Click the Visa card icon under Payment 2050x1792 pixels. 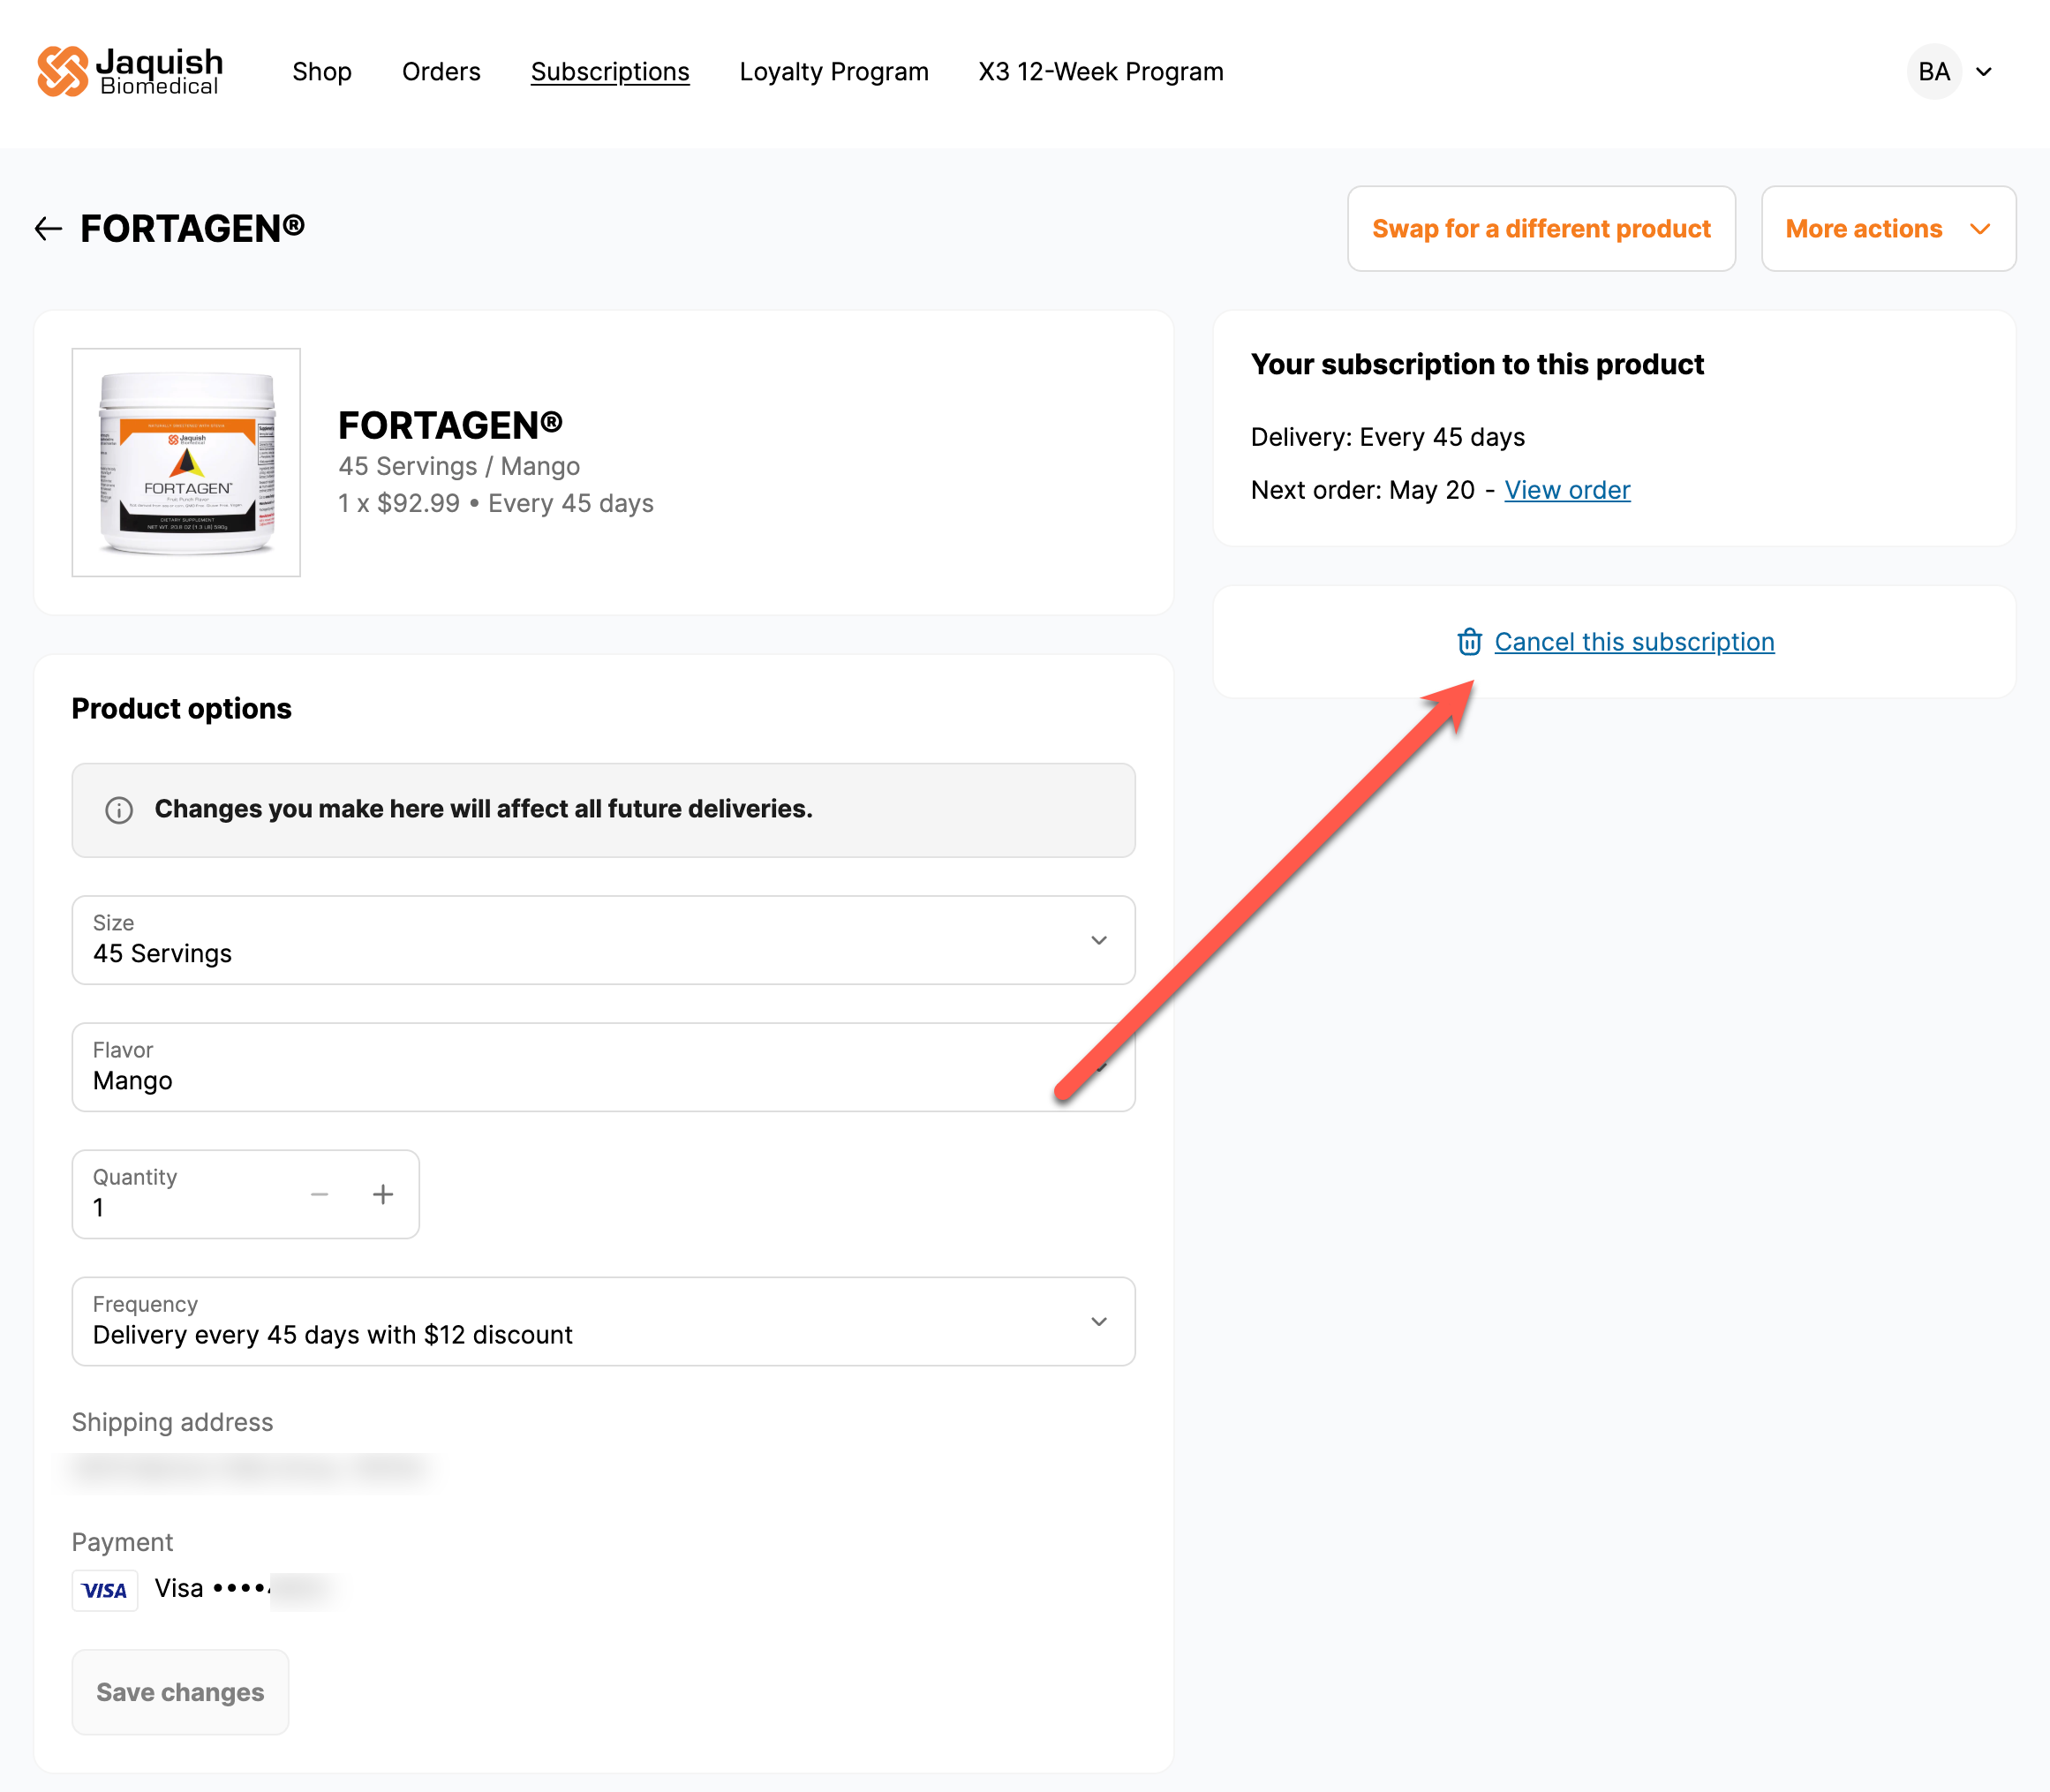pos(105,1590)
